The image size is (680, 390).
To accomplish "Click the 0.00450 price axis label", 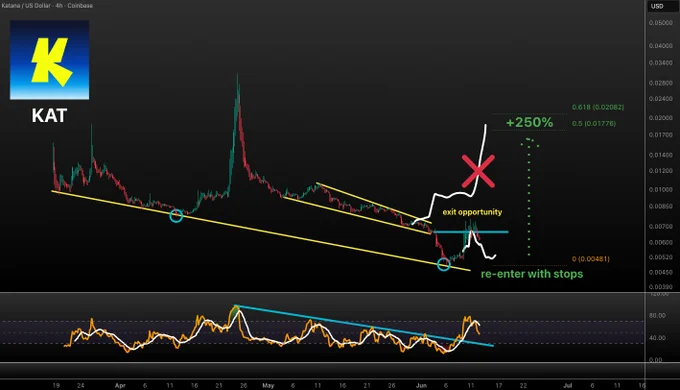I will point(660,272).
